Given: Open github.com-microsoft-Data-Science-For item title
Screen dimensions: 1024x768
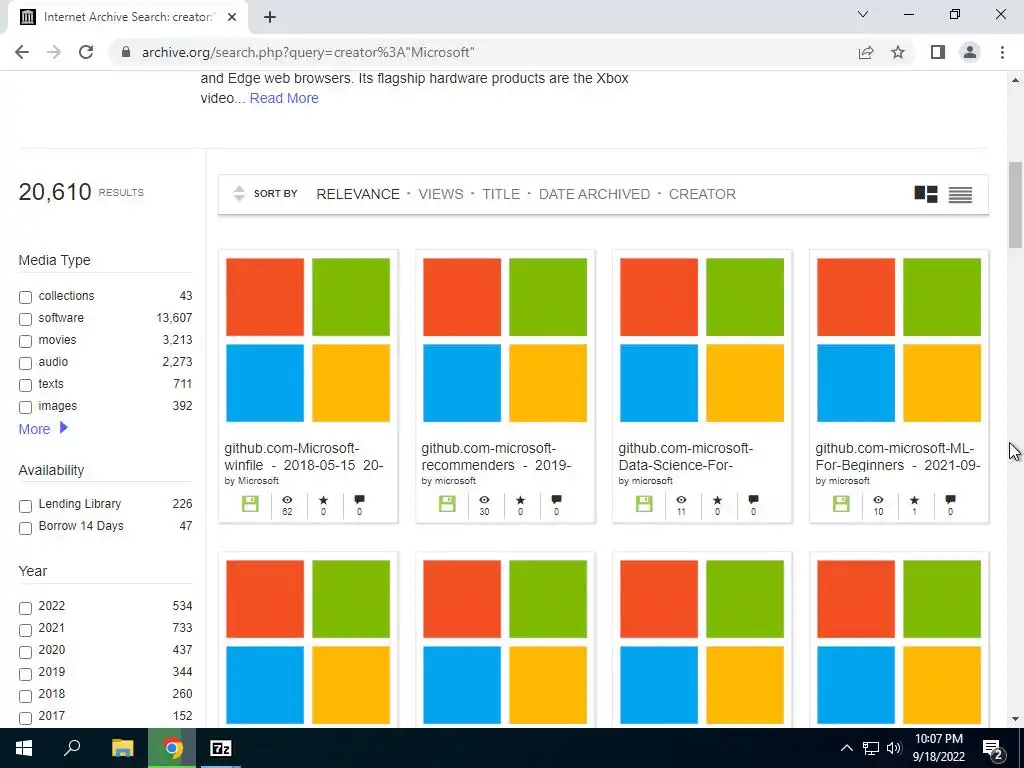Looking at the screenshot, I should click(x=686, y=456).
